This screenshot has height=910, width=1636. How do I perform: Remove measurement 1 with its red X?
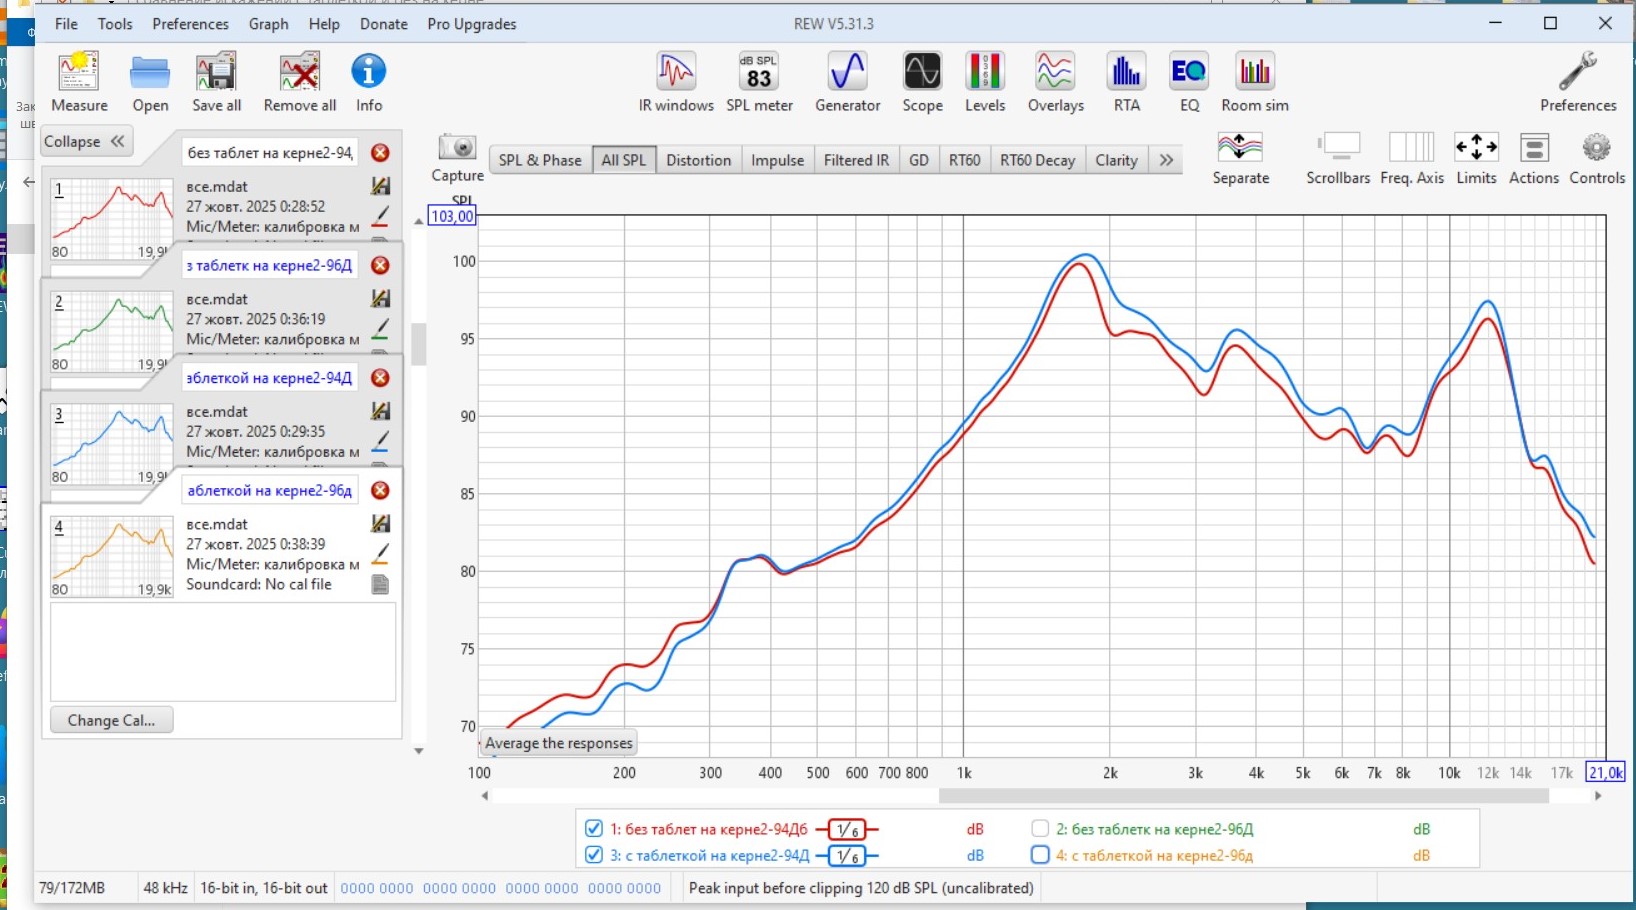[380, 153]
